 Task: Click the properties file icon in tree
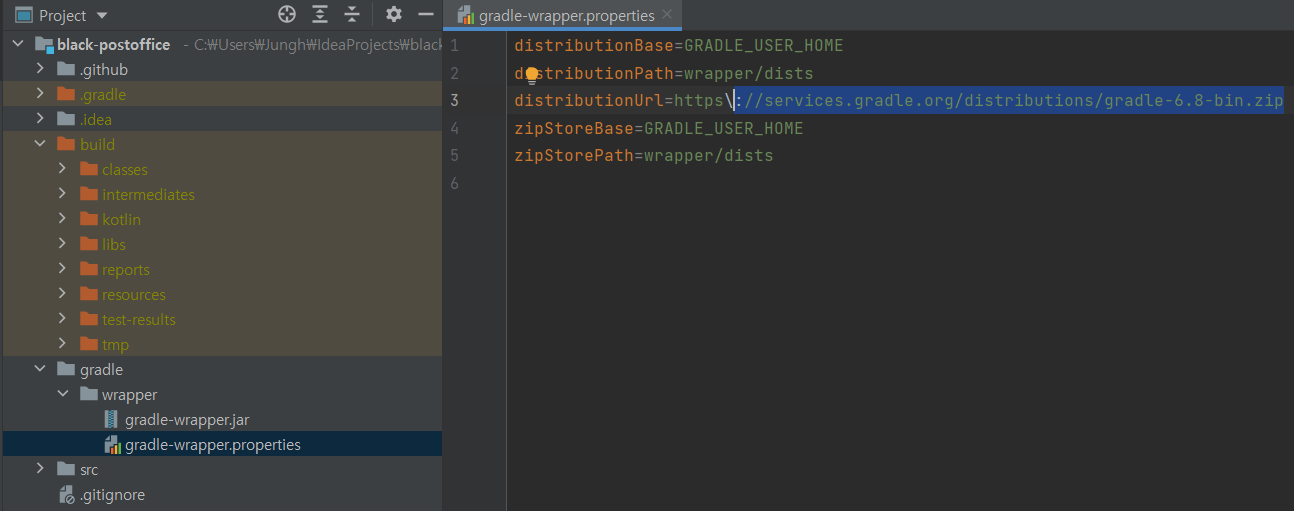point(112,444)
